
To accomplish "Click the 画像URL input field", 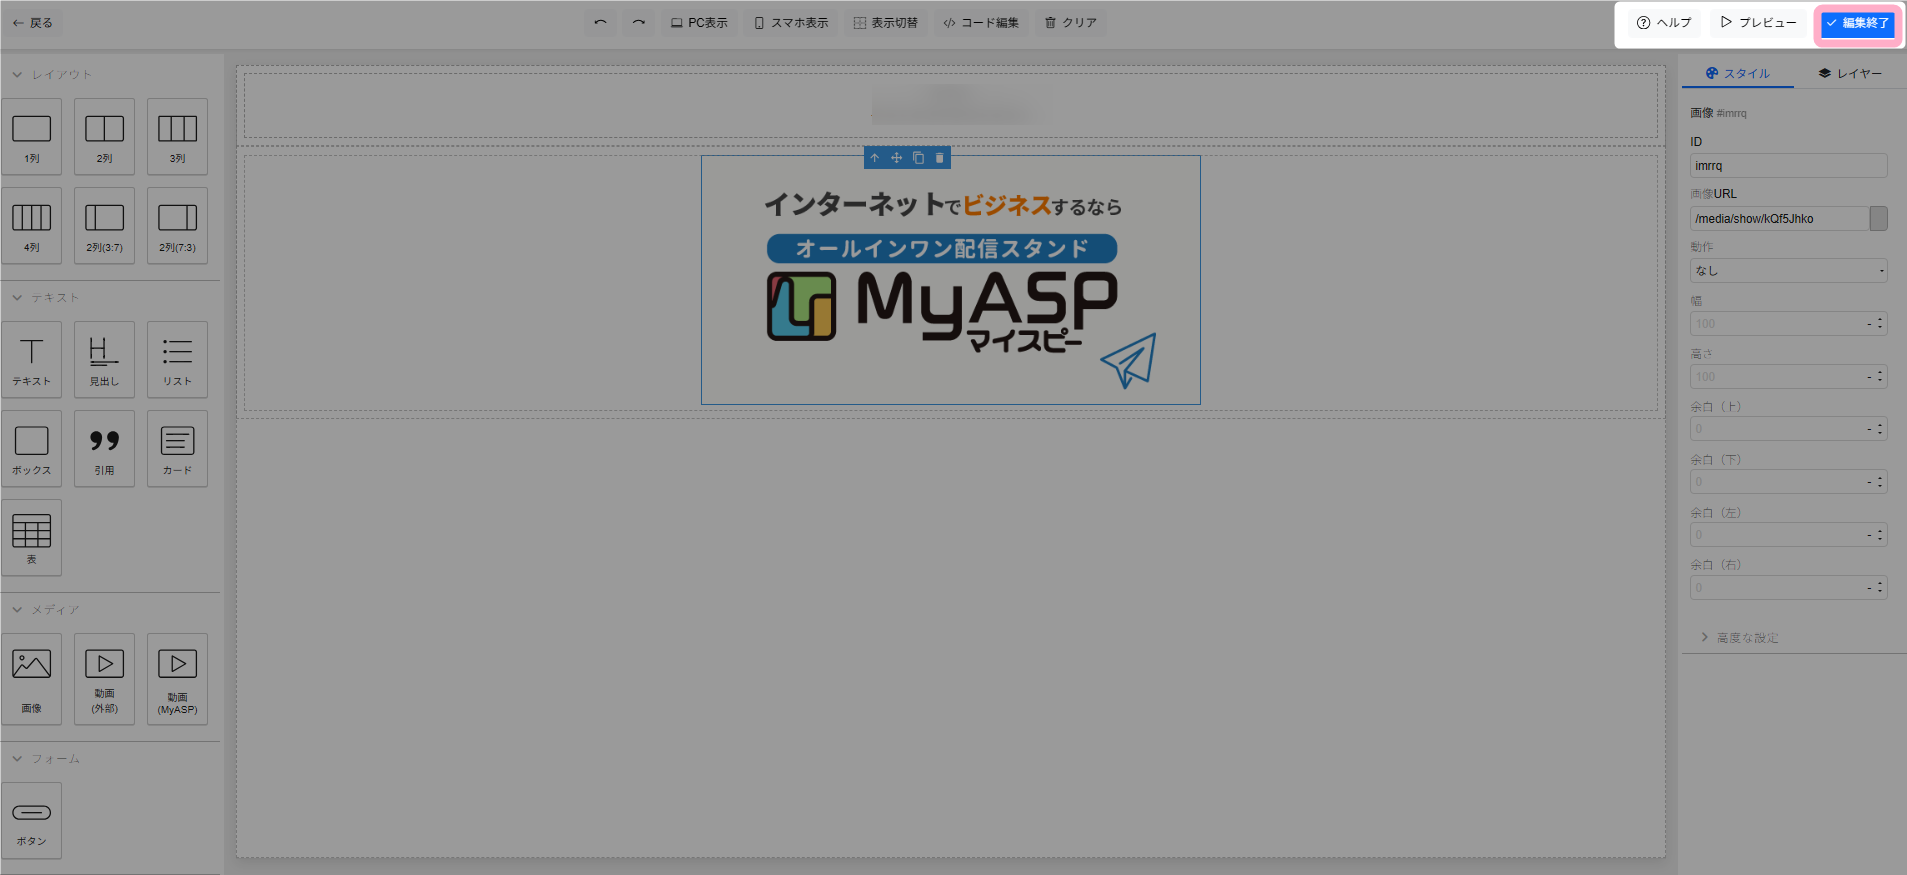I will click(1779, 219).
